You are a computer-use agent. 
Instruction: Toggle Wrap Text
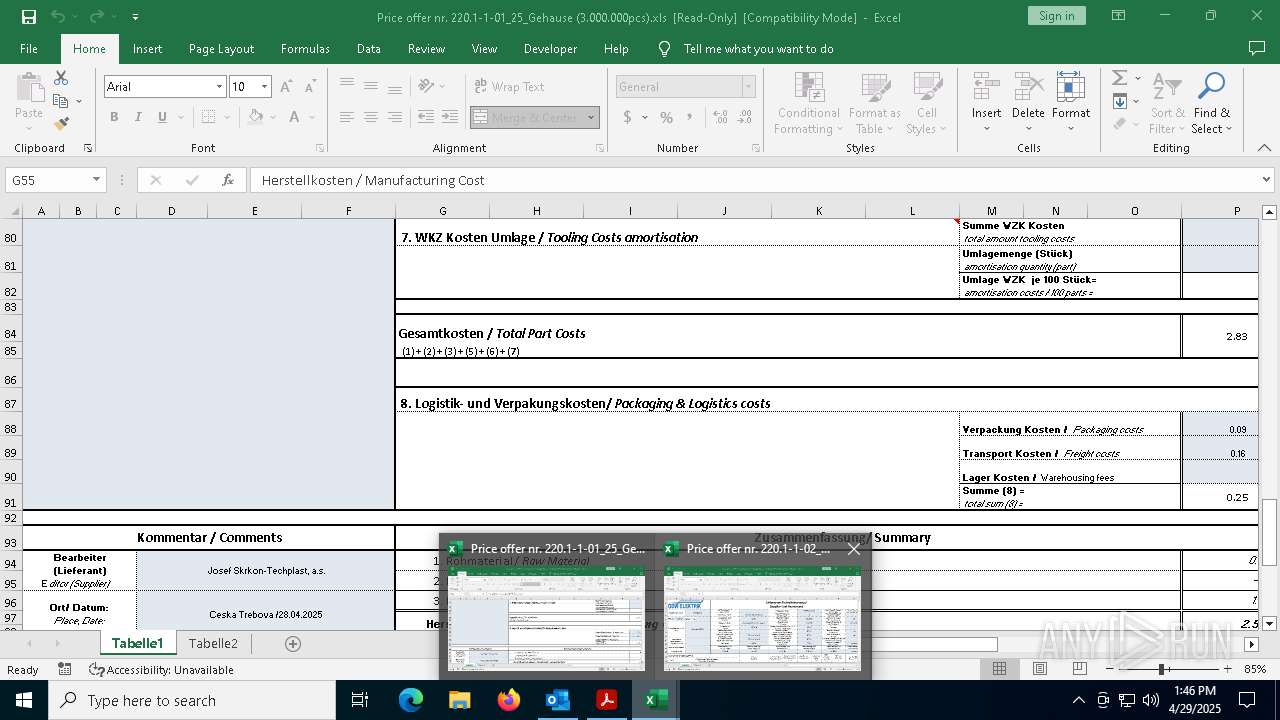509,87
